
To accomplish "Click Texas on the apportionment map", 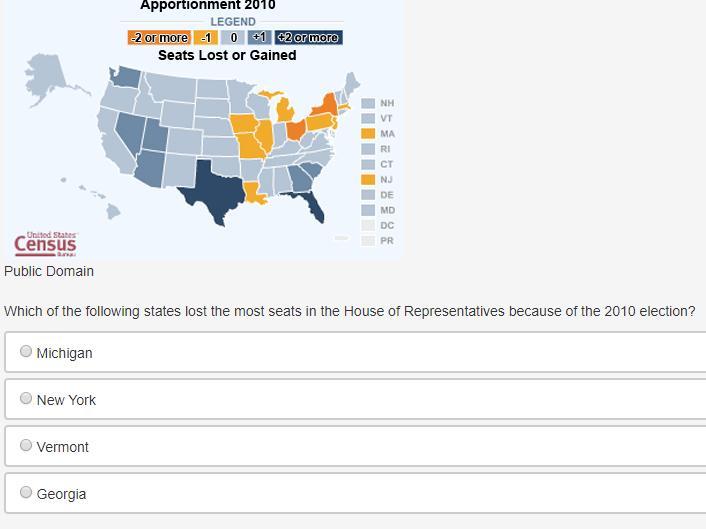I will pos(211,189).
